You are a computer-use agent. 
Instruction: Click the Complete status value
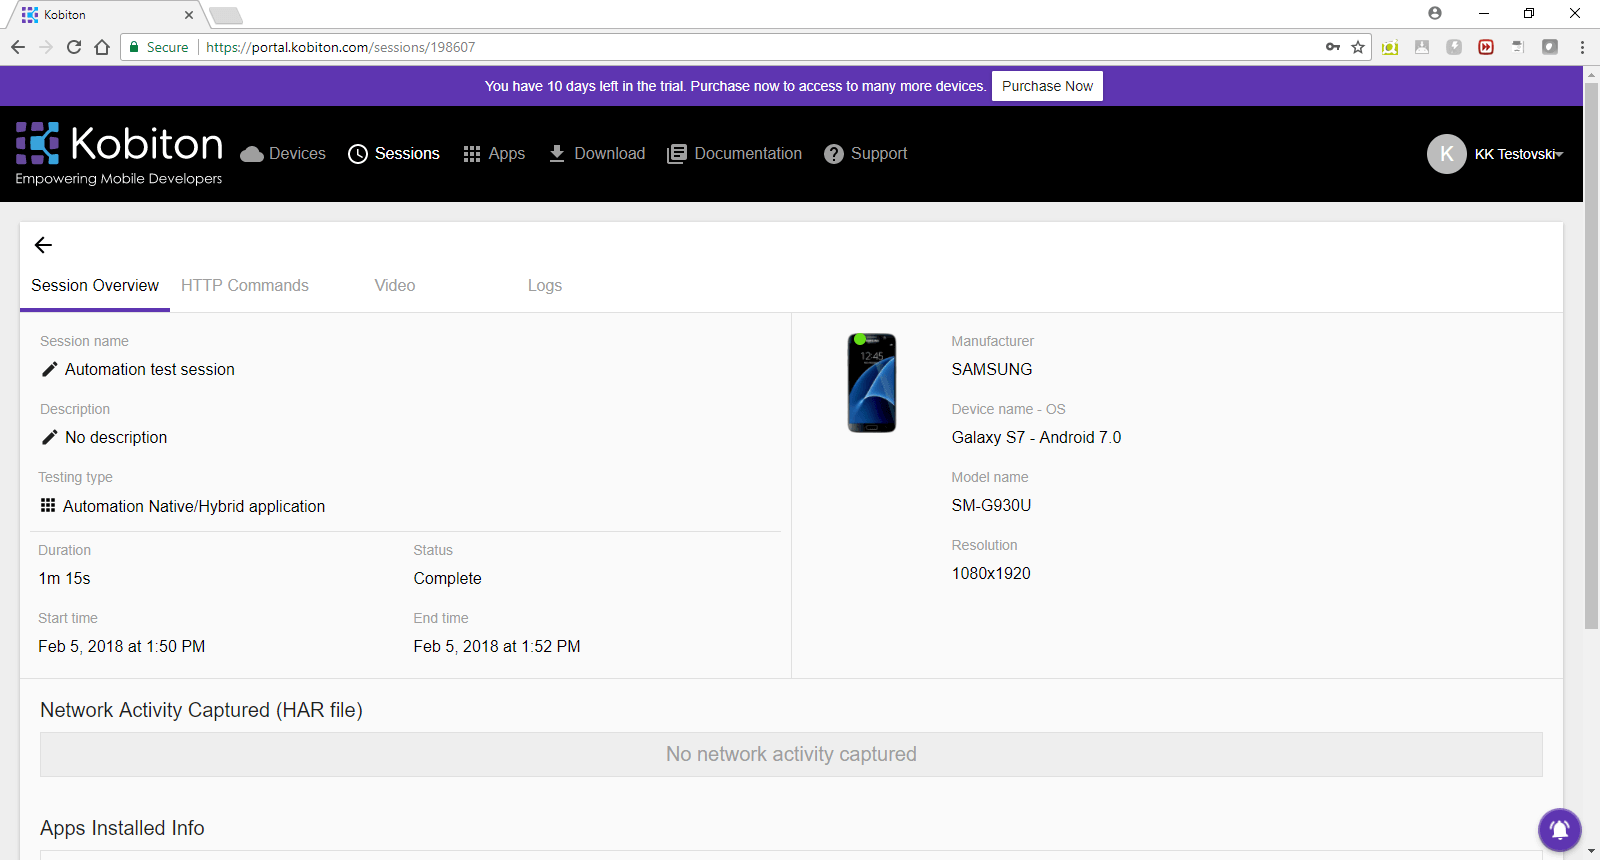click(x=448, y=578)
